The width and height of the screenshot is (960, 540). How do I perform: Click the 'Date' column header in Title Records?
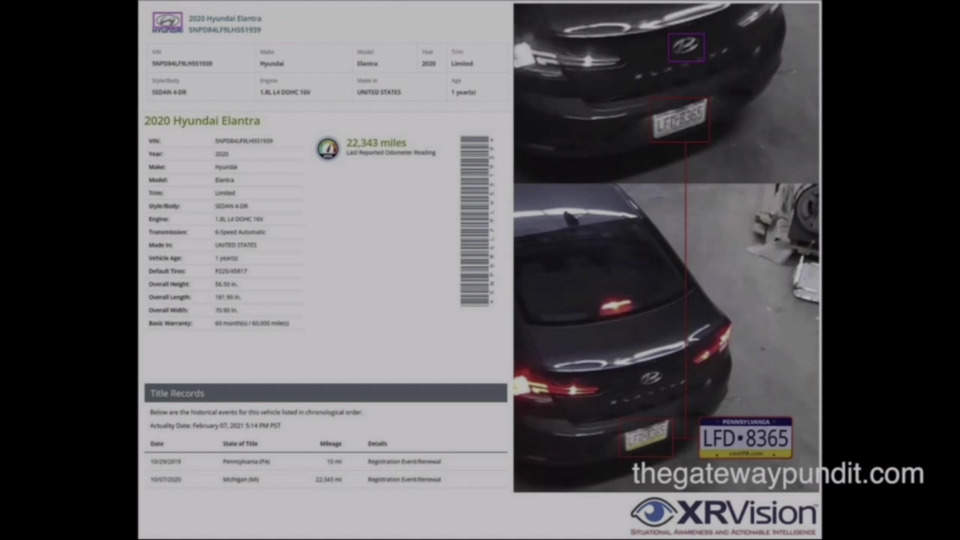point(157,443)
